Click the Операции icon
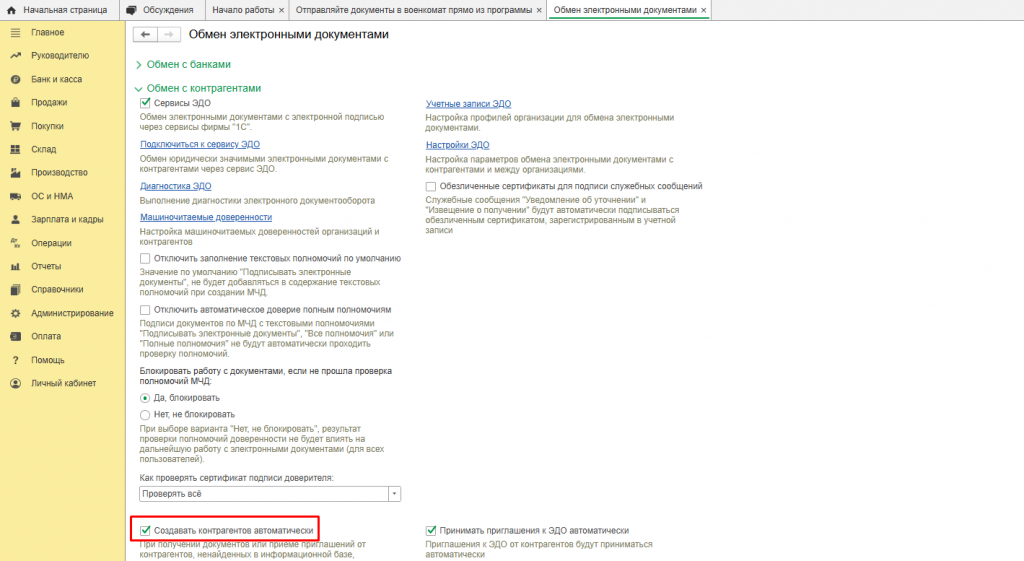 tap(16, 243)
